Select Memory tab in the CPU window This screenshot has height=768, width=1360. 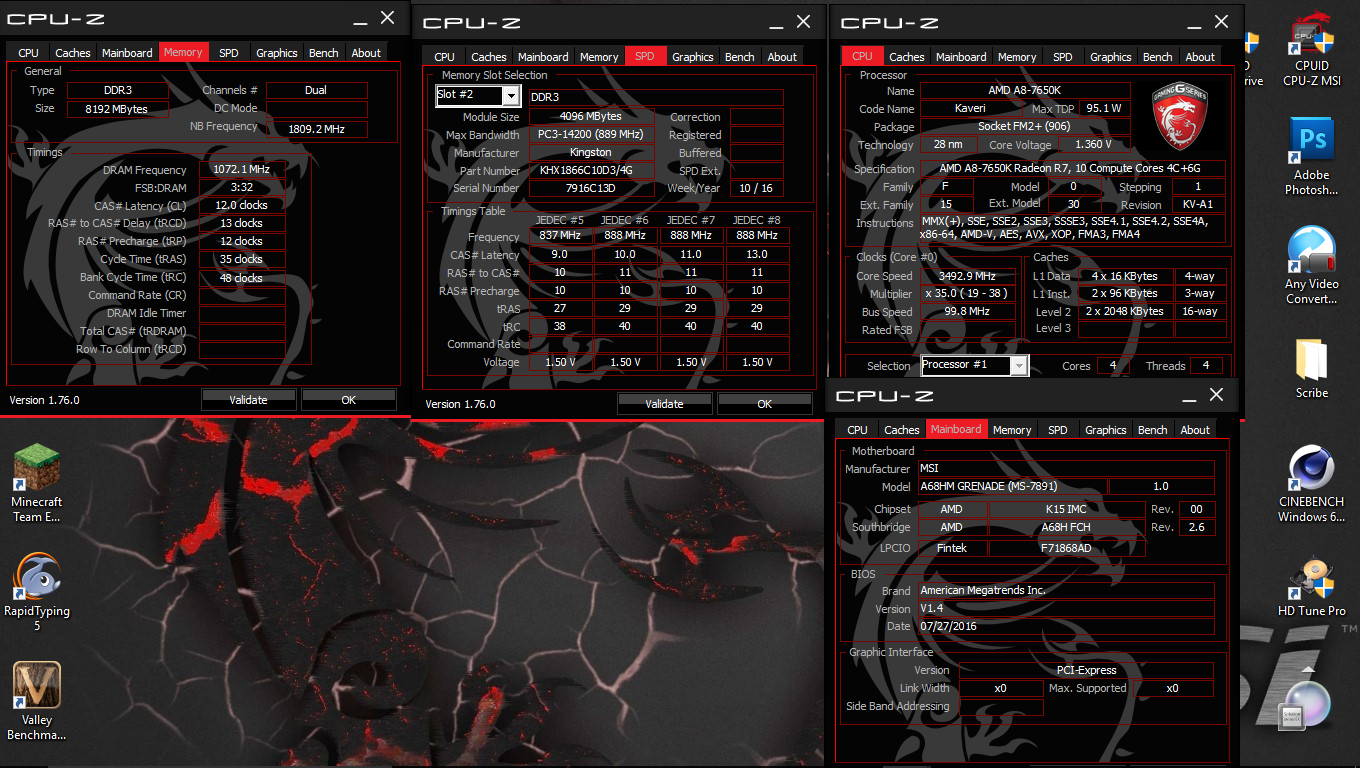click(1017, 57)
